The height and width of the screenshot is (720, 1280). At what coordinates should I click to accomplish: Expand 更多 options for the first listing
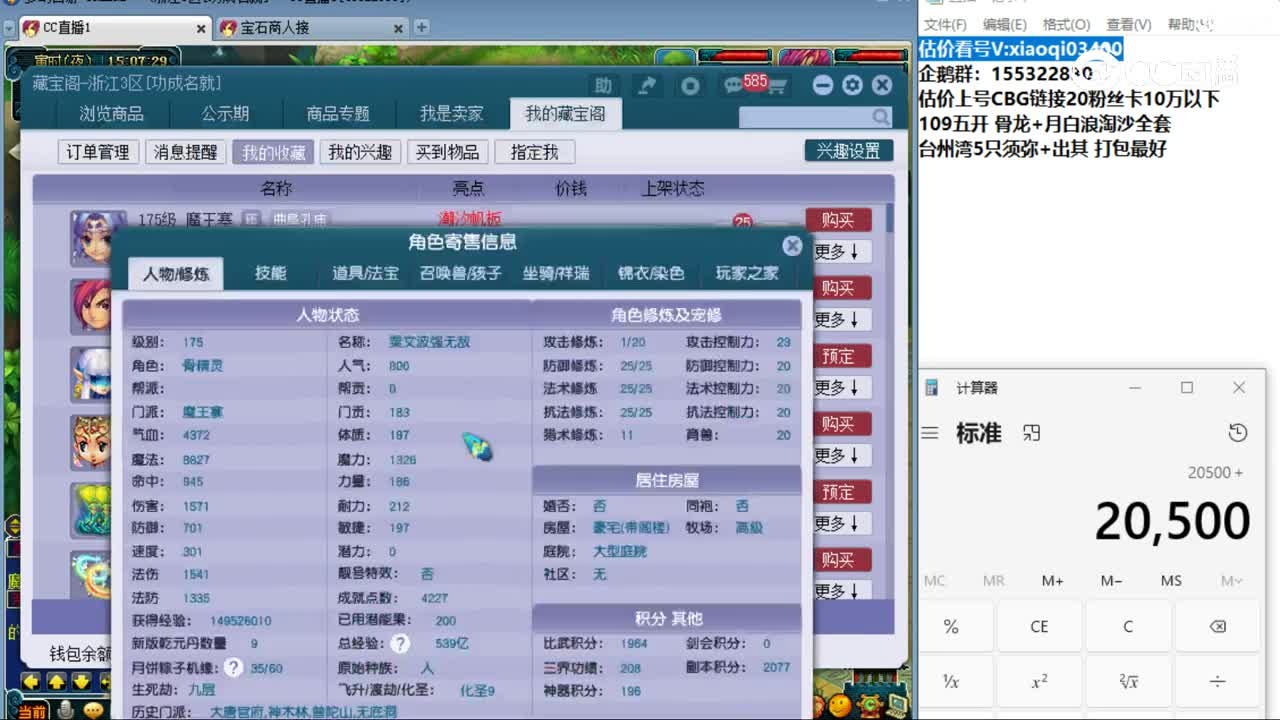838,252
